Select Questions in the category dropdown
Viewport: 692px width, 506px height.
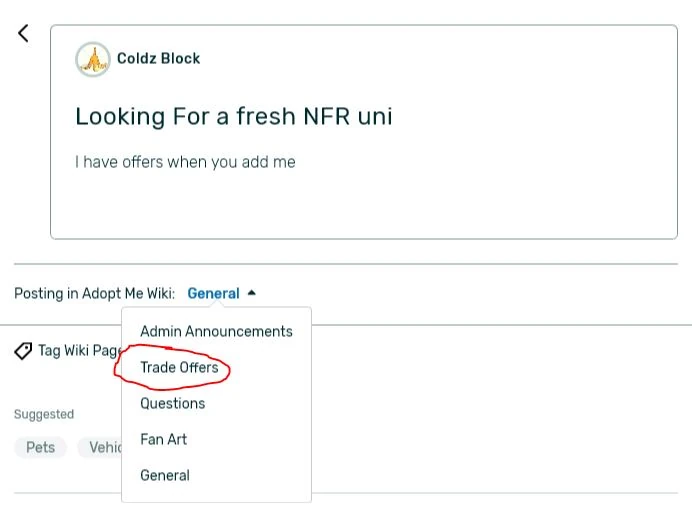pos(172,403)
